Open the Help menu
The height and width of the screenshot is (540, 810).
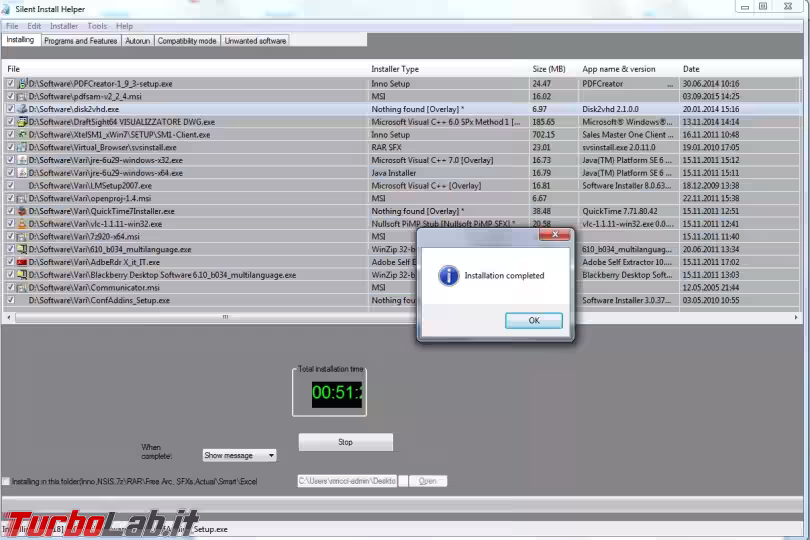[x=124, y=26]
